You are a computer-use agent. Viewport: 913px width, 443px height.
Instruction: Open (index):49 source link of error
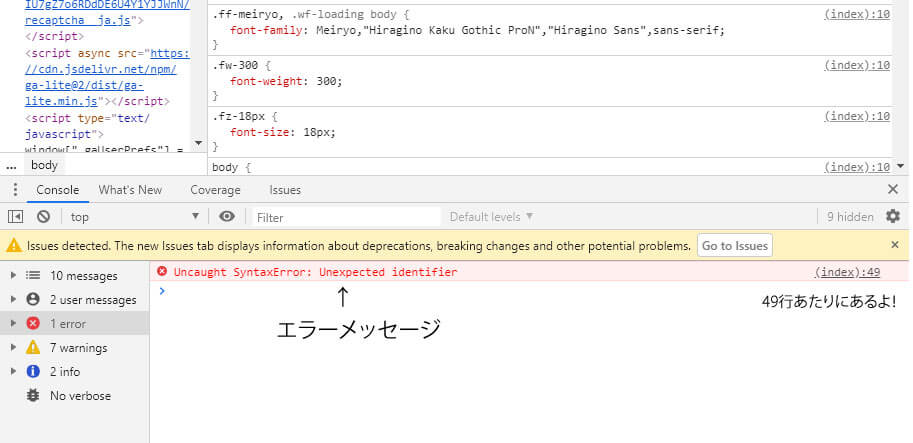[847, 272]
